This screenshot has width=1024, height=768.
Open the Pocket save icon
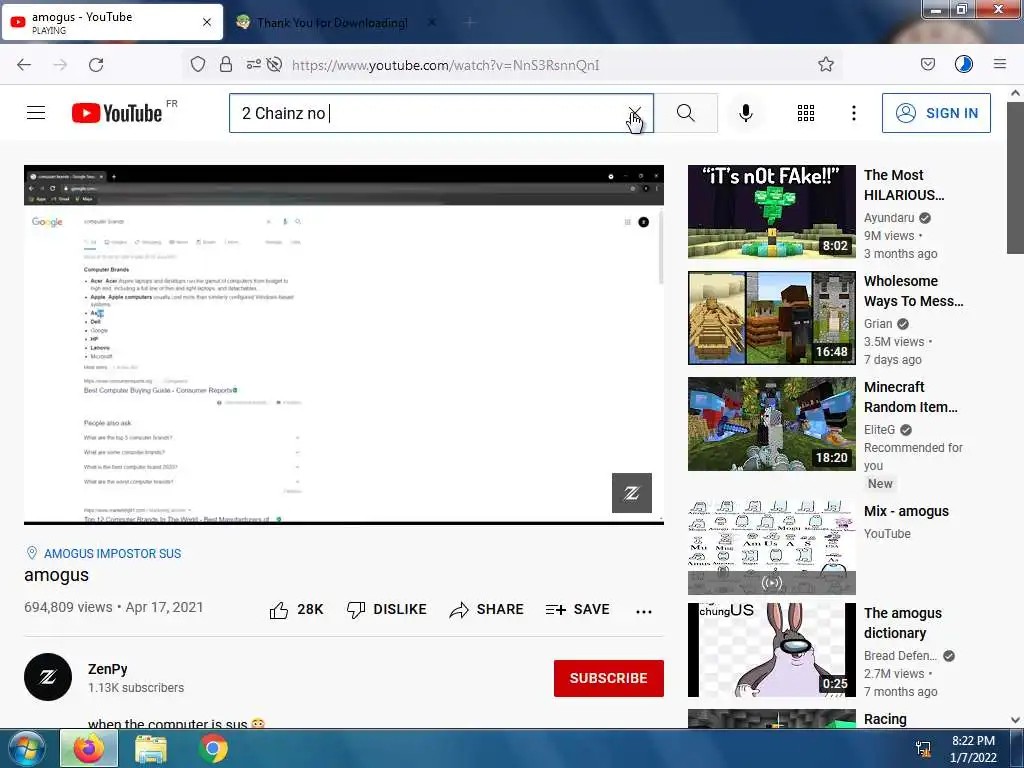coord(927,64)
